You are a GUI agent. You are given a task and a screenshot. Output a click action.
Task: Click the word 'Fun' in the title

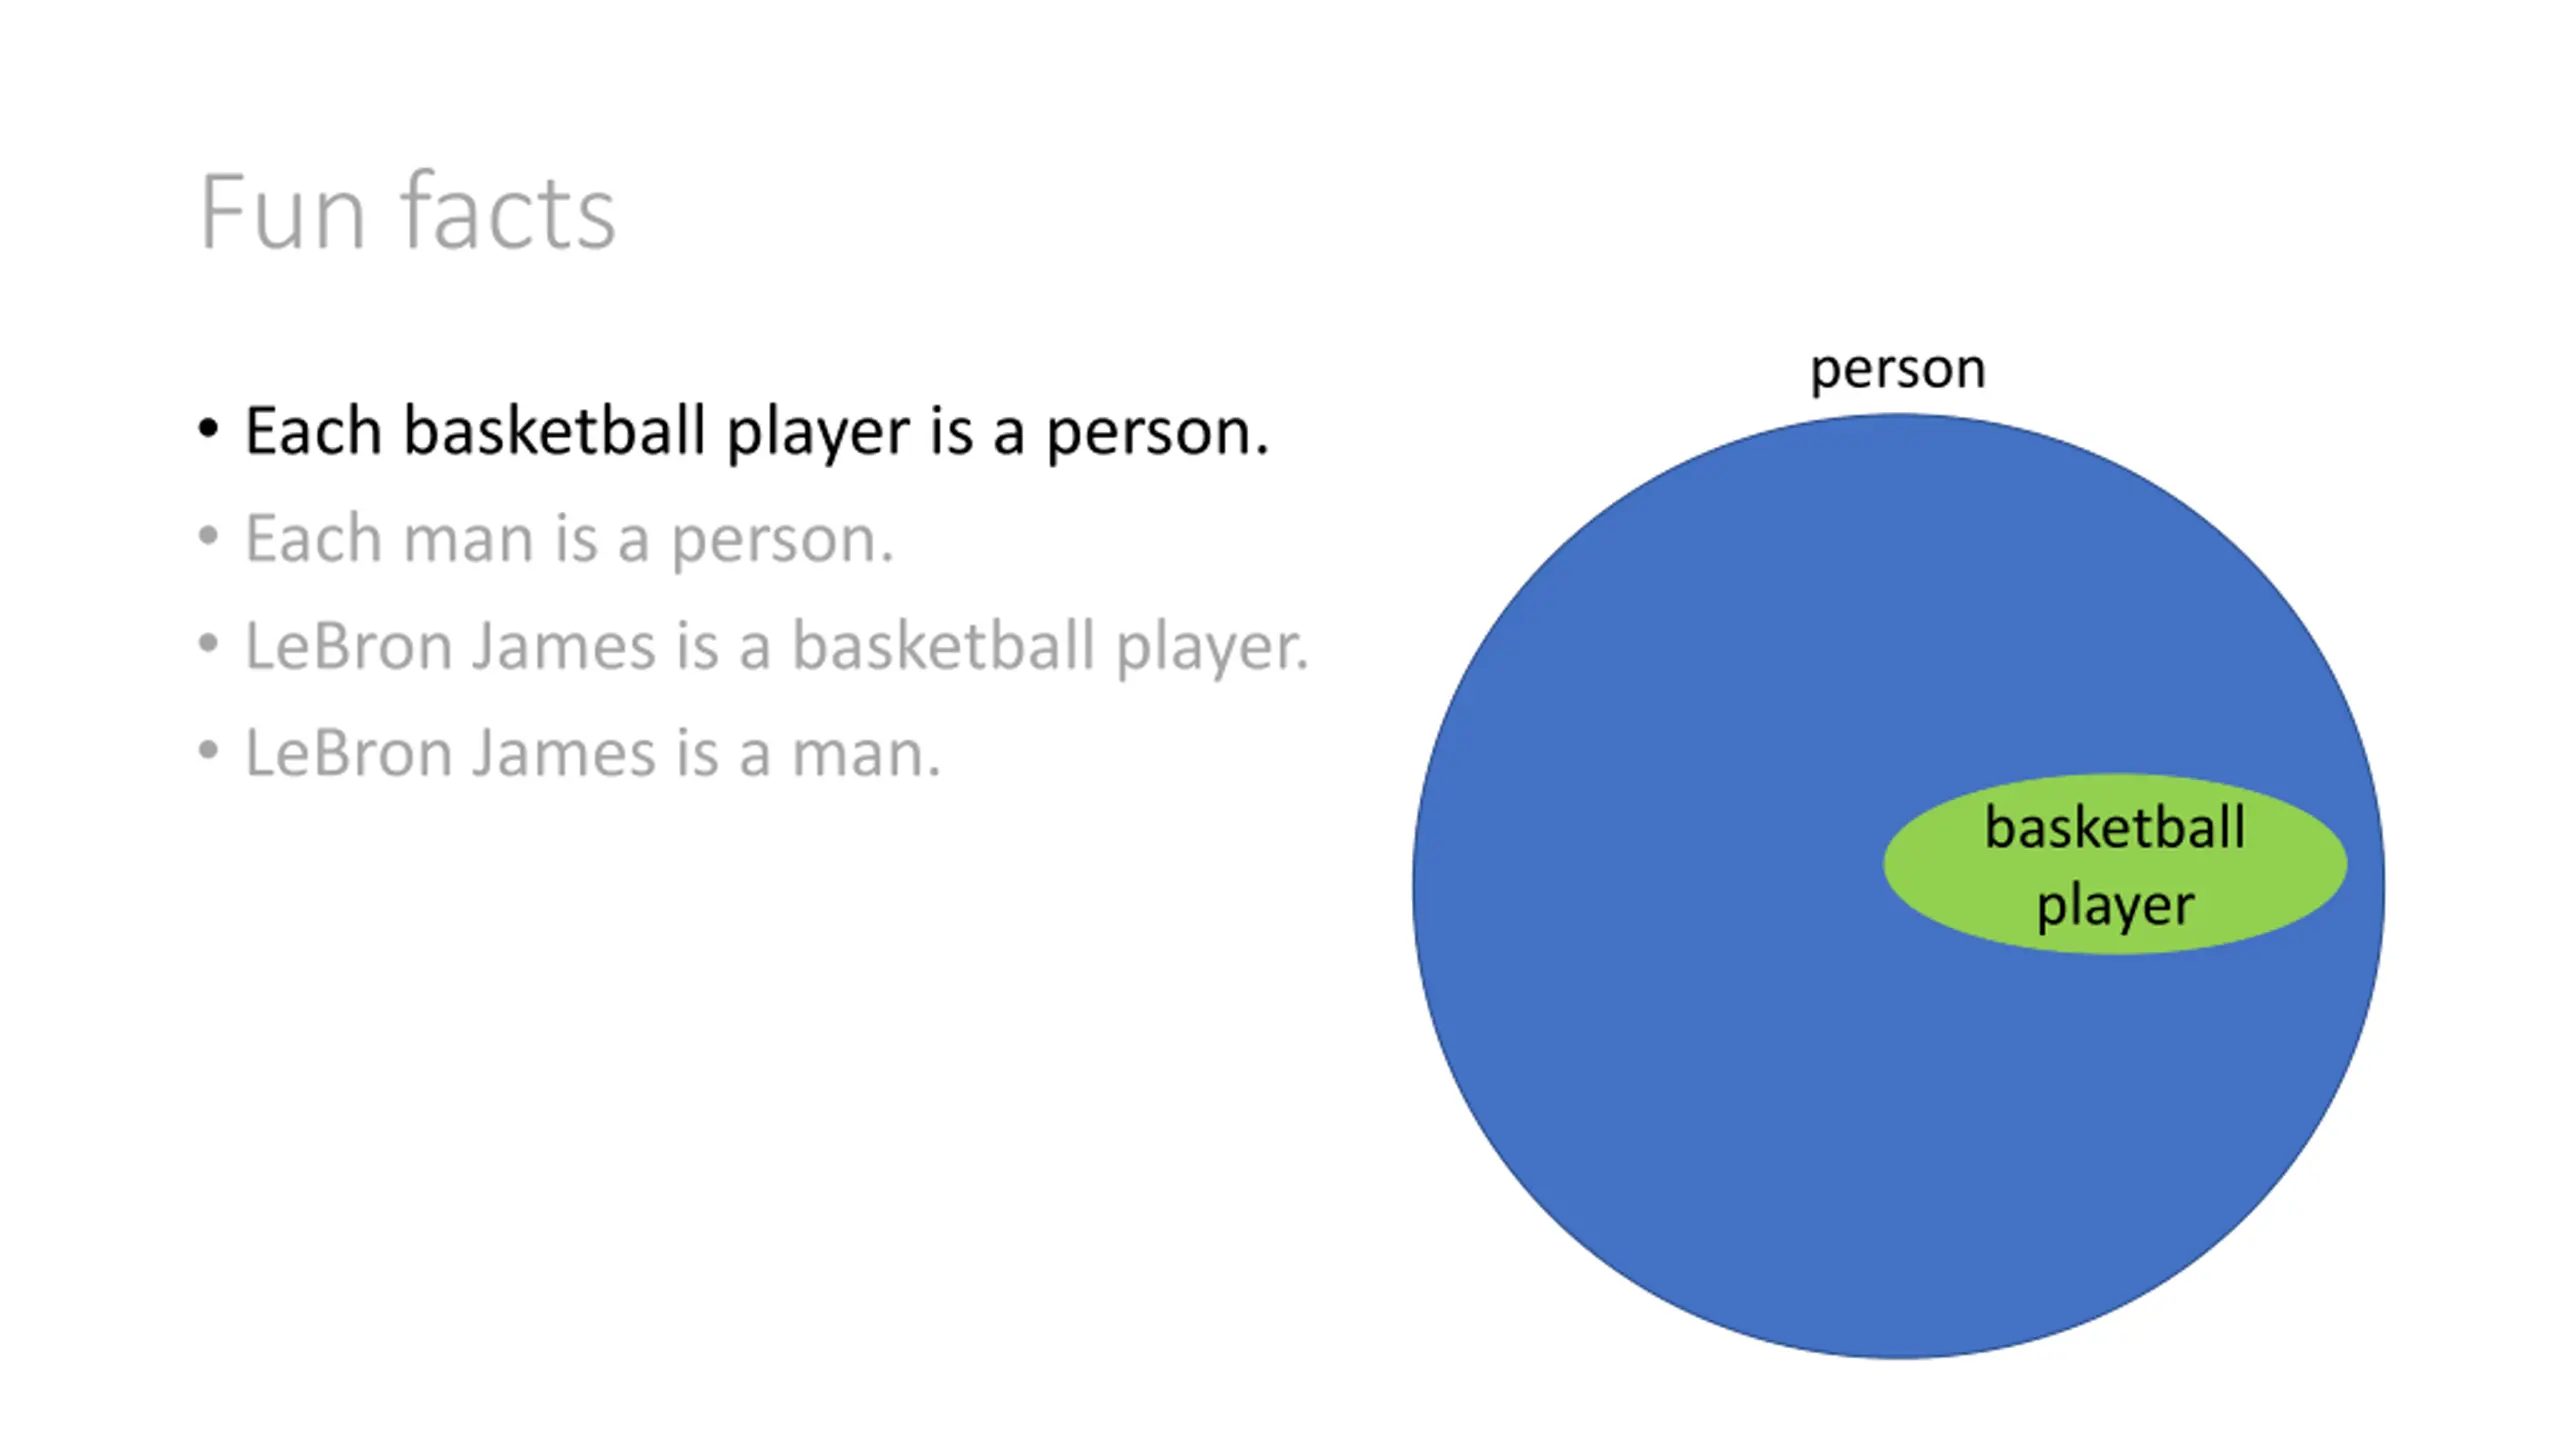283,213
